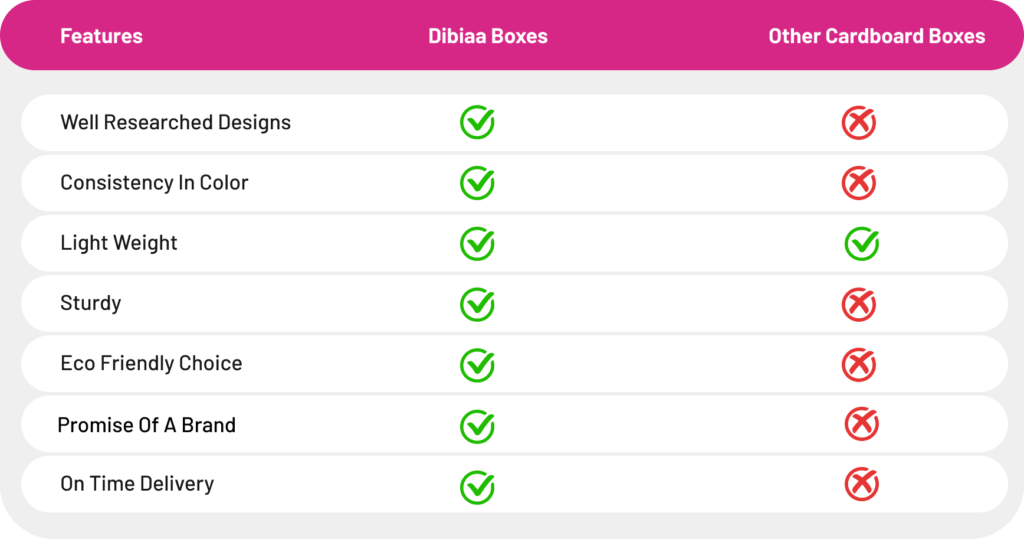Click the Other Cardboard Boxes header

tap(876, 36)
